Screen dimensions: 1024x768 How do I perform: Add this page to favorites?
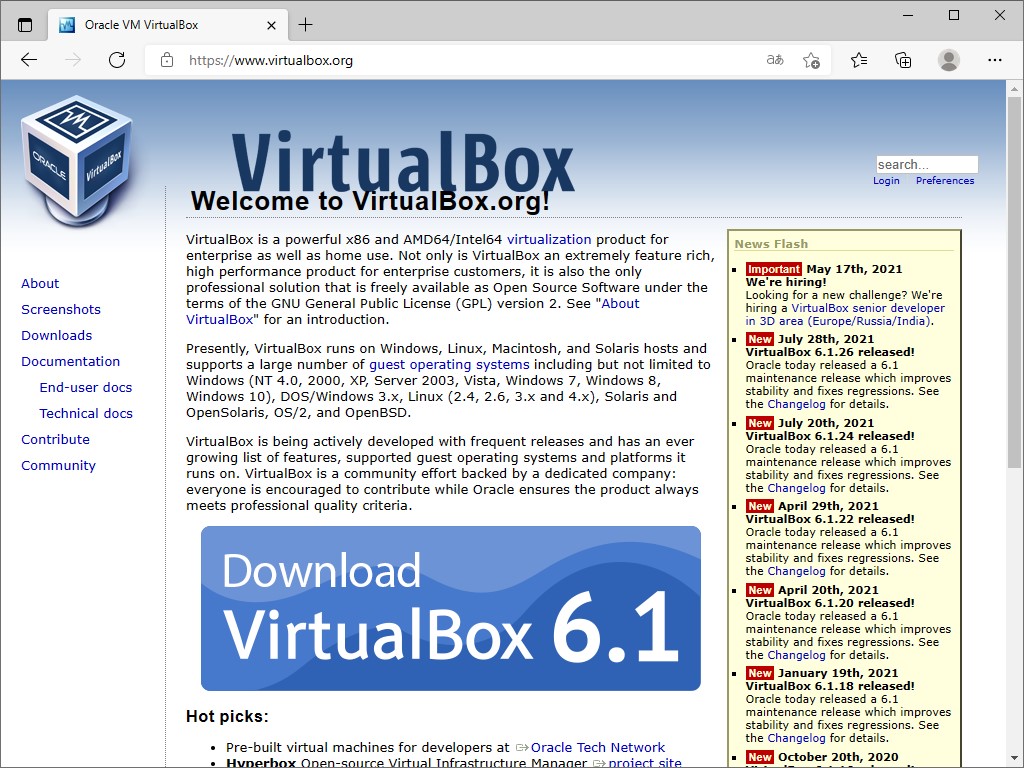812,60
